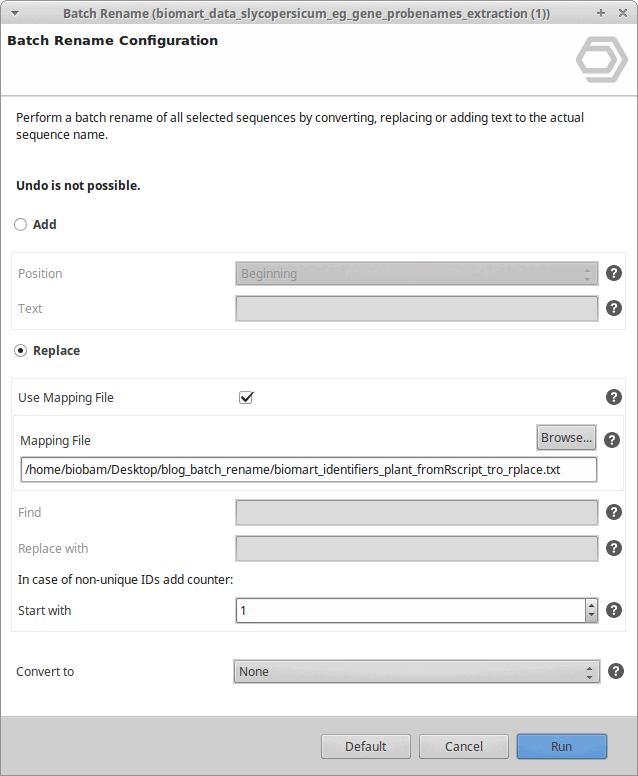The width and height of the screenshot is (638, 776).
Task: Cancel the Batch Rename dialog
Action: click(464, 746)
